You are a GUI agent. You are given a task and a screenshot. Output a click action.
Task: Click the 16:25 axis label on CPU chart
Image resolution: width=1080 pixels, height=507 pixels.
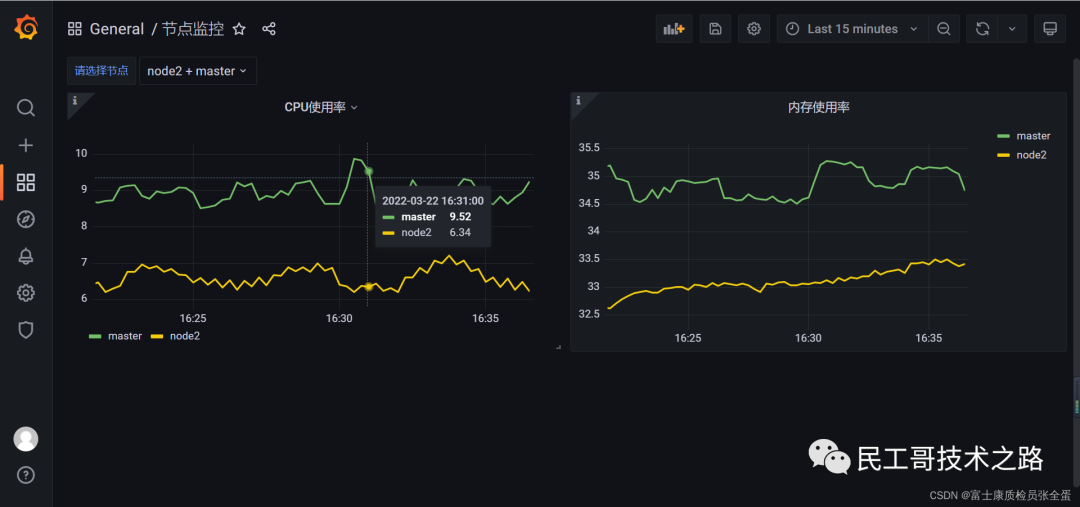coord(194,318)
